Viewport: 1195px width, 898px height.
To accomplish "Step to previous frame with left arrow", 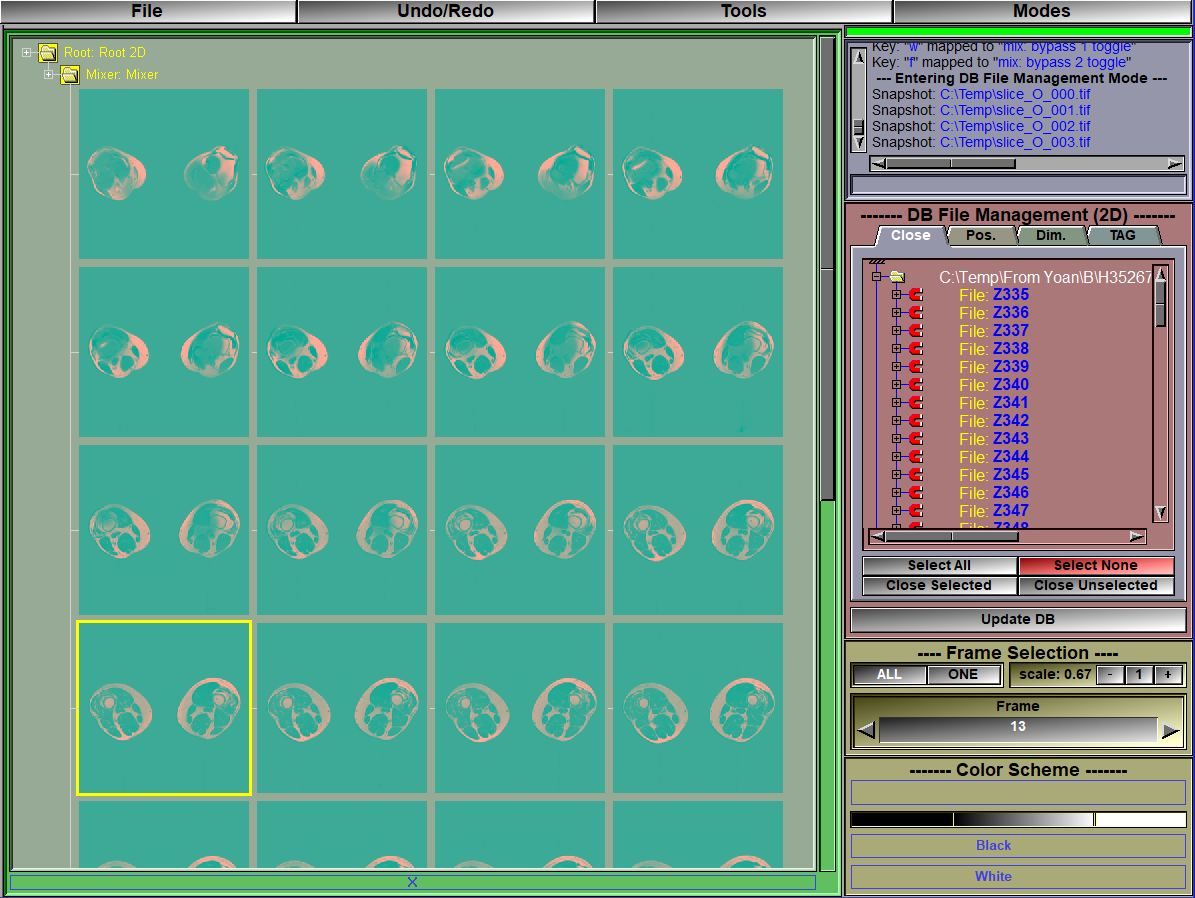I will pyautogui.click(x=866, y=730).
